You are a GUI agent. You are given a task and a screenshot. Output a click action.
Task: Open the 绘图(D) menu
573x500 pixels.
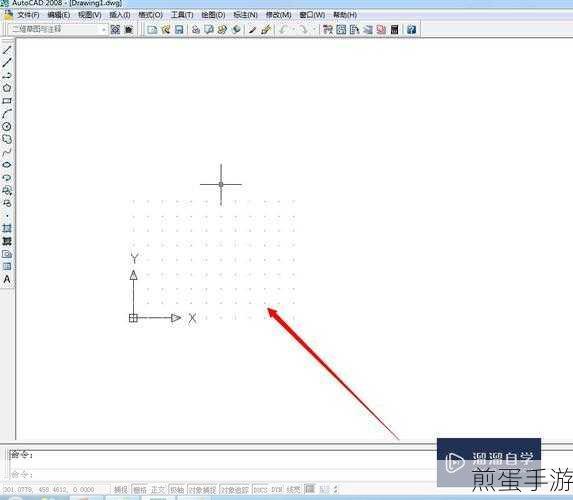pyautogui.click(x=213, y=15)
